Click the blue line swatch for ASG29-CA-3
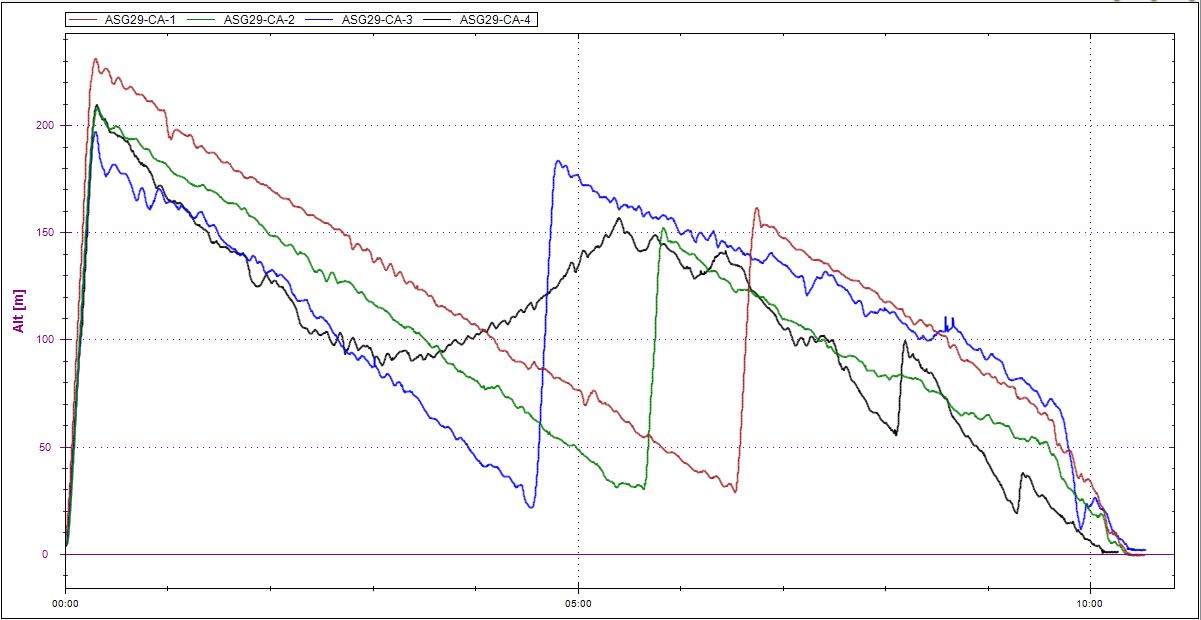1201x620 pixels. click(x=321, y=19)
